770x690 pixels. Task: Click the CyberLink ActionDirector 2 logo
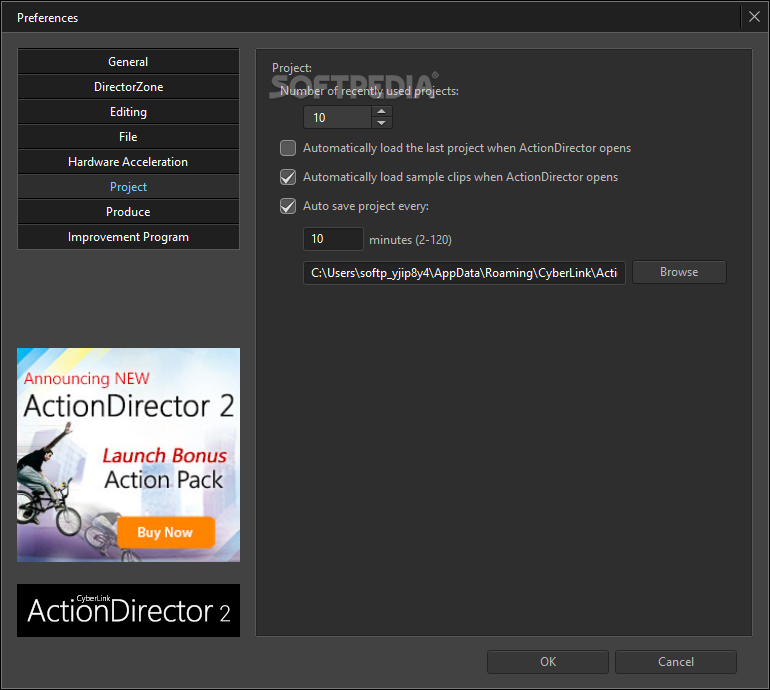129,610
